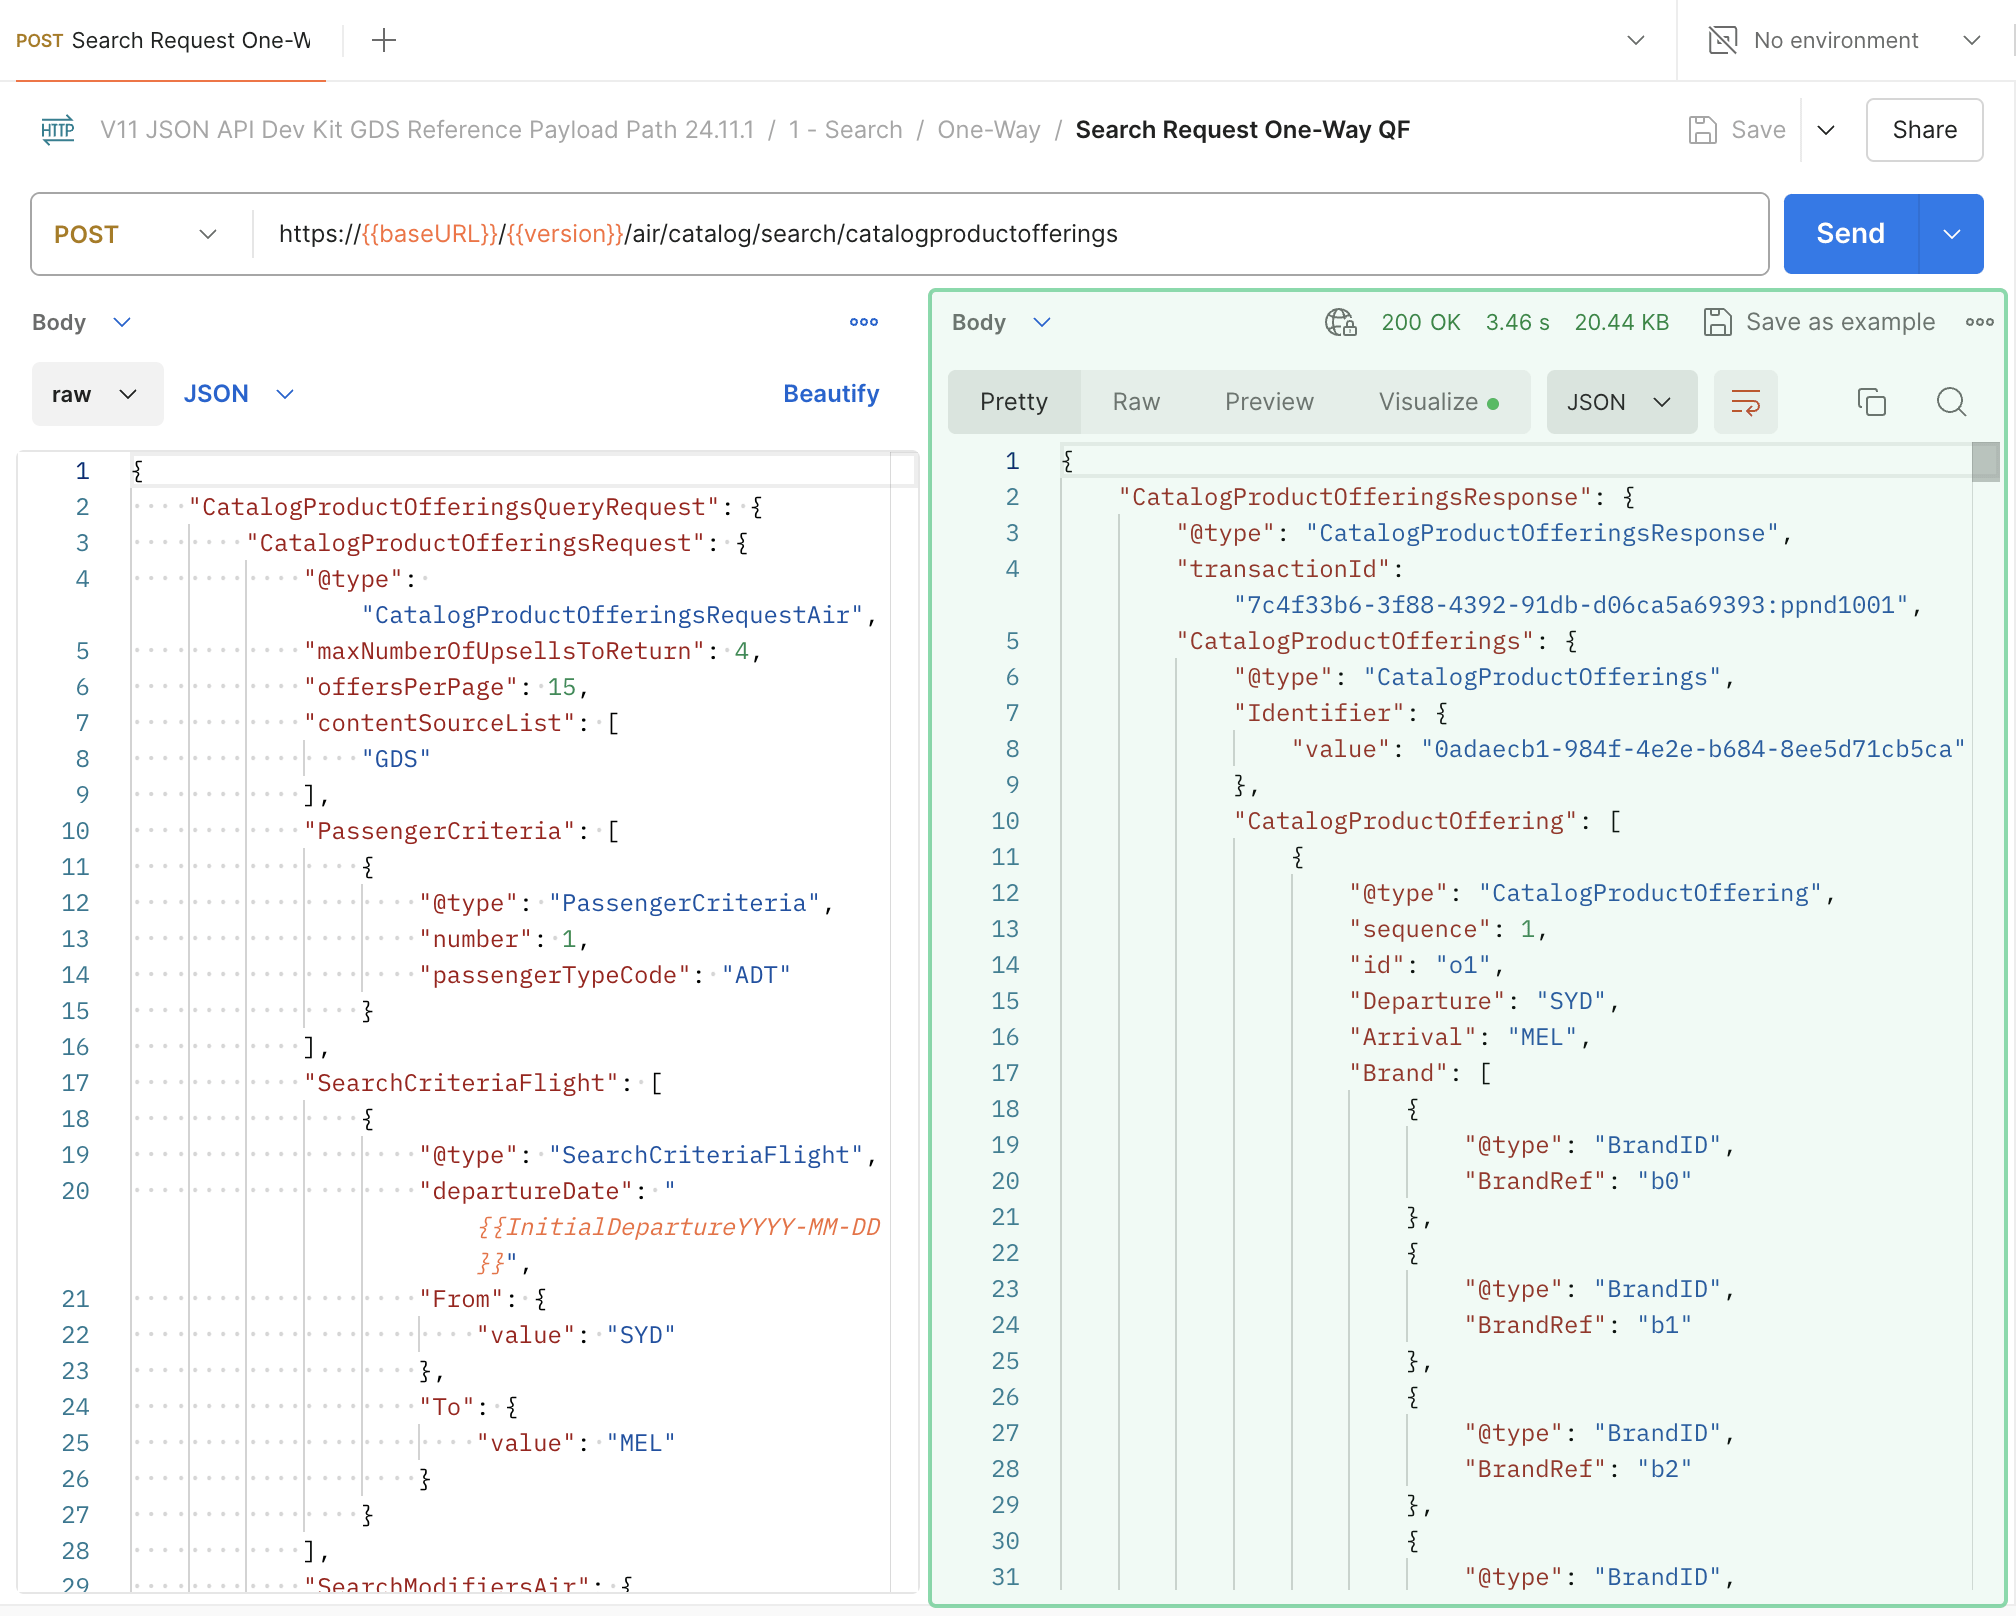Open response more options menu

pyautogui.click(x=1979, y=322)
